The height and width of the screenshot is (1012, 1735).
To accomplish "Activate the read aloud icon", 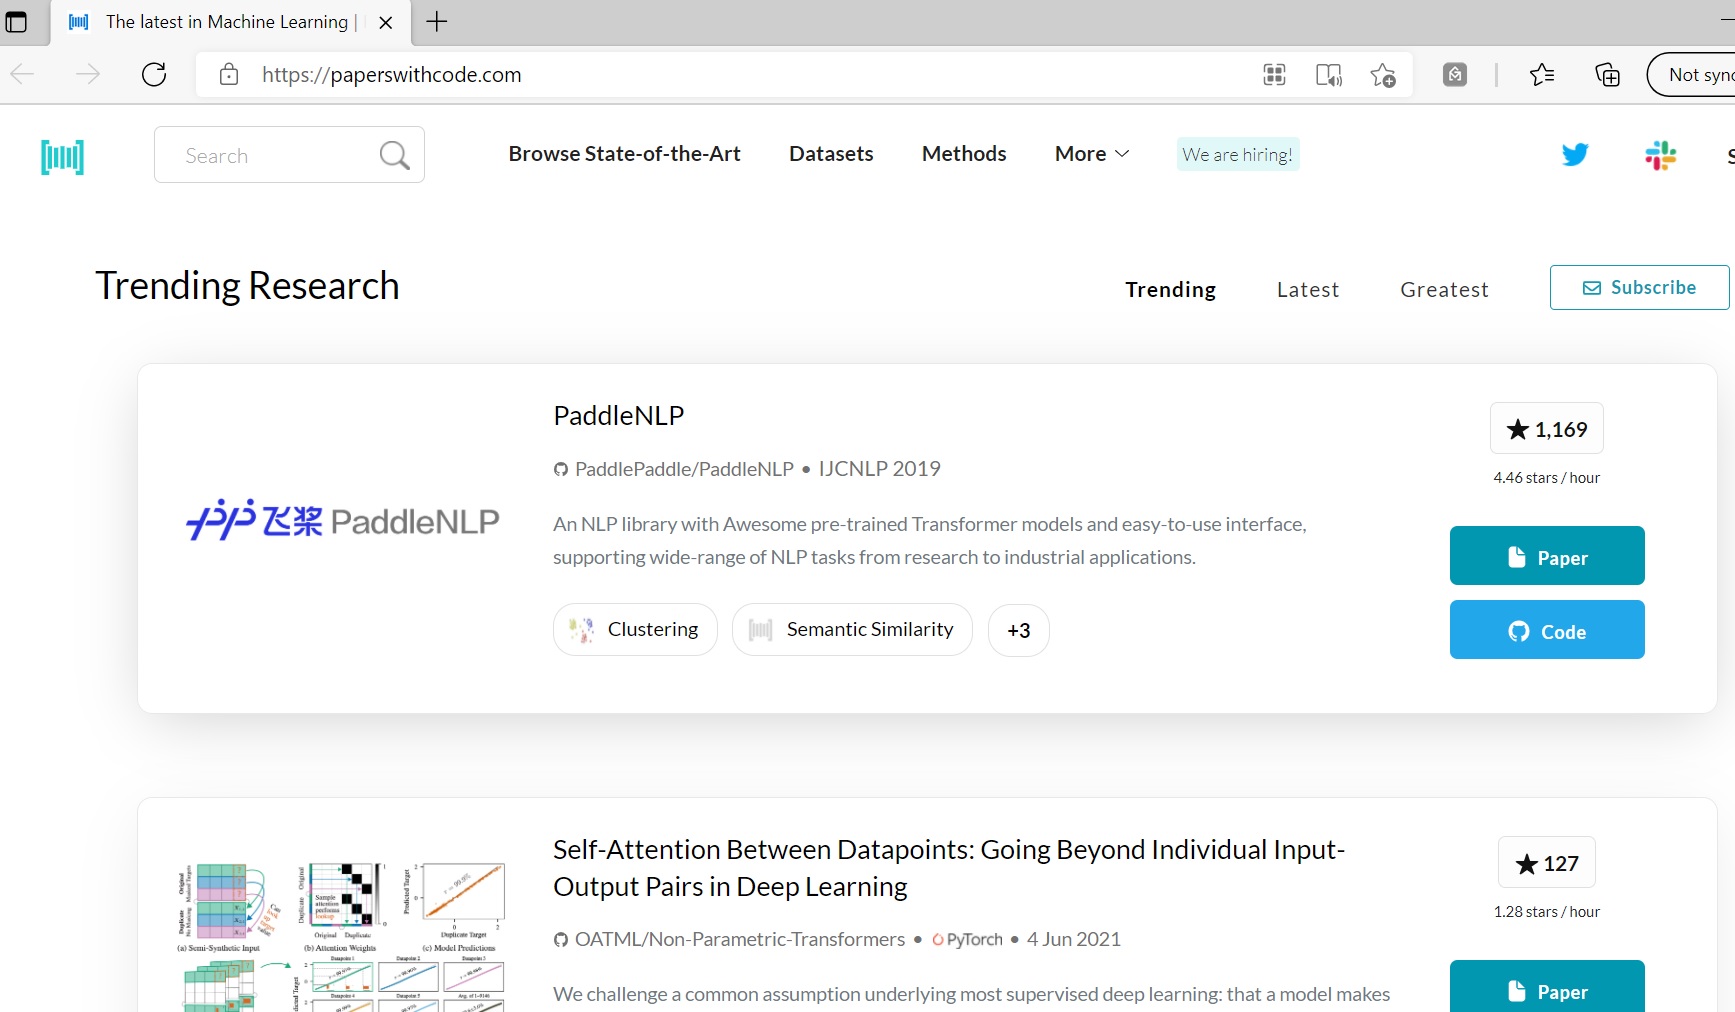I will tap(1329, 74).
